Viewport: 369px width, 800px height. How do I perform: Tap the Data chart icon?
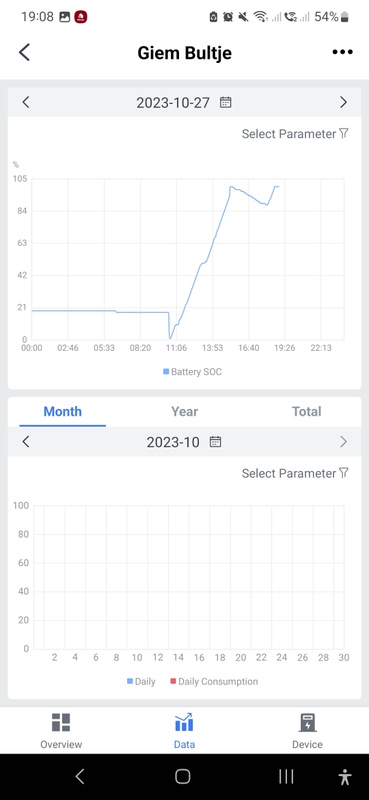pos(184,722)
